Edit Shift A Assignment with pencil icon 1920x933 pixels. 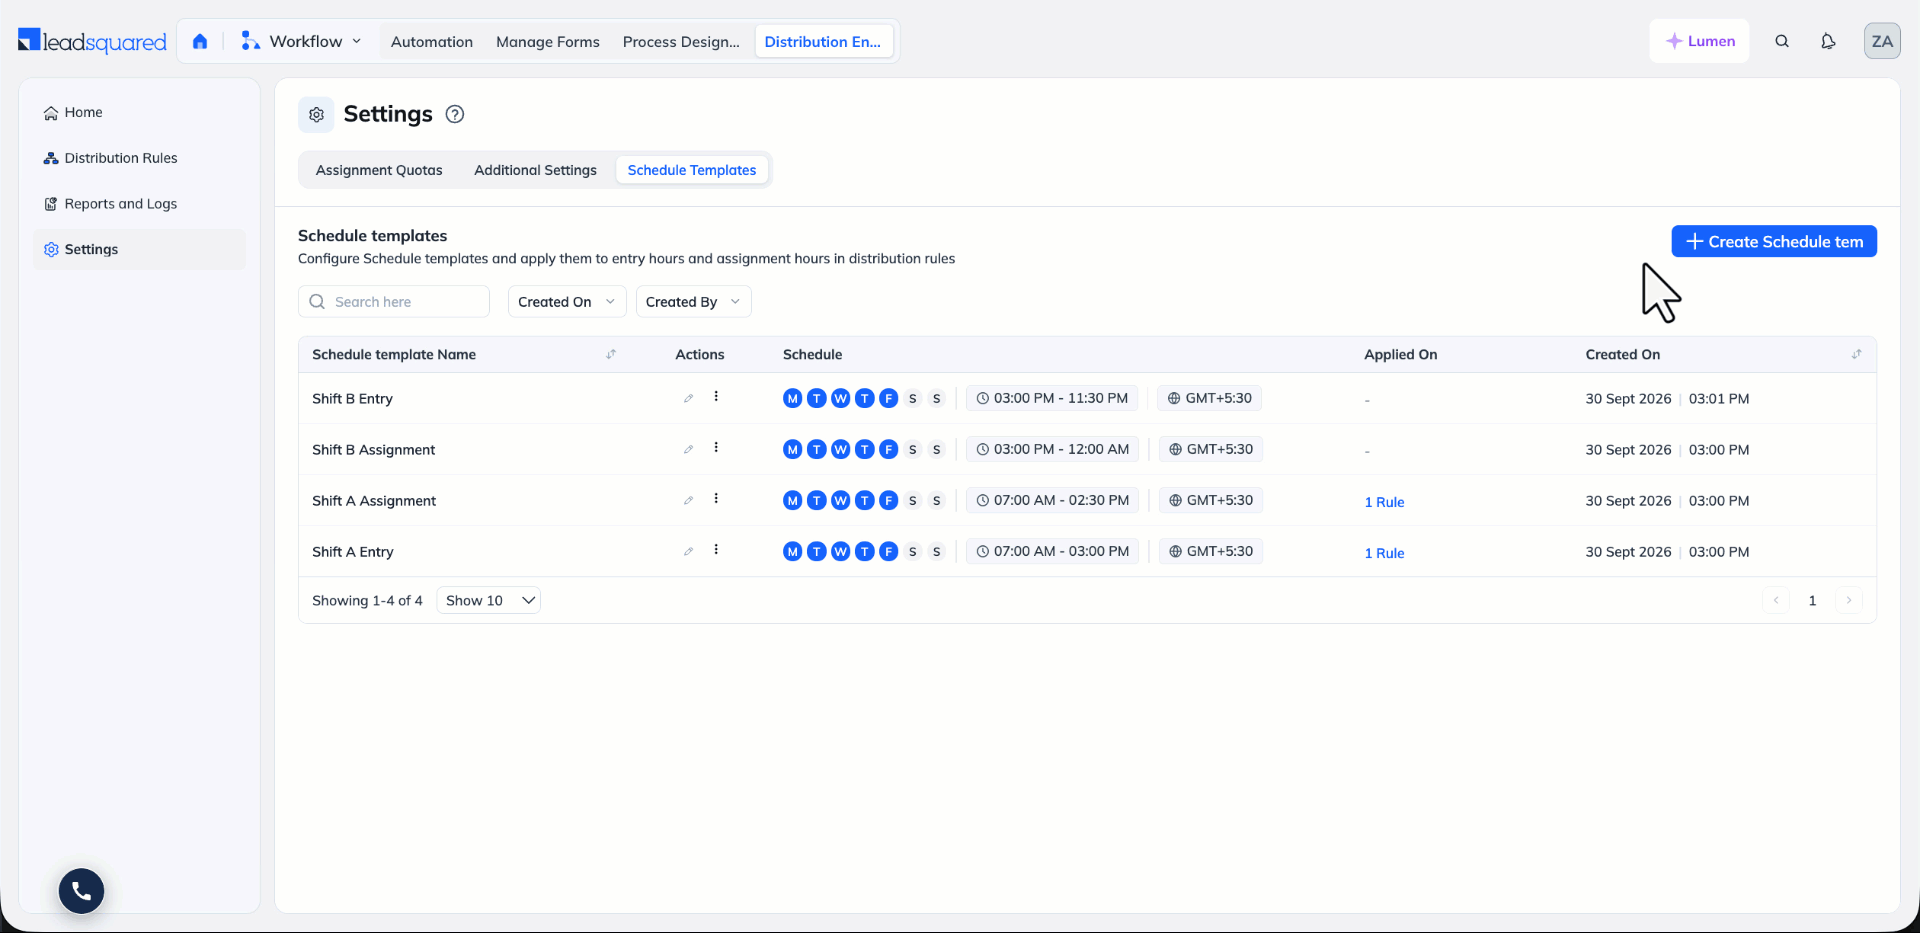tap(688, 500)
